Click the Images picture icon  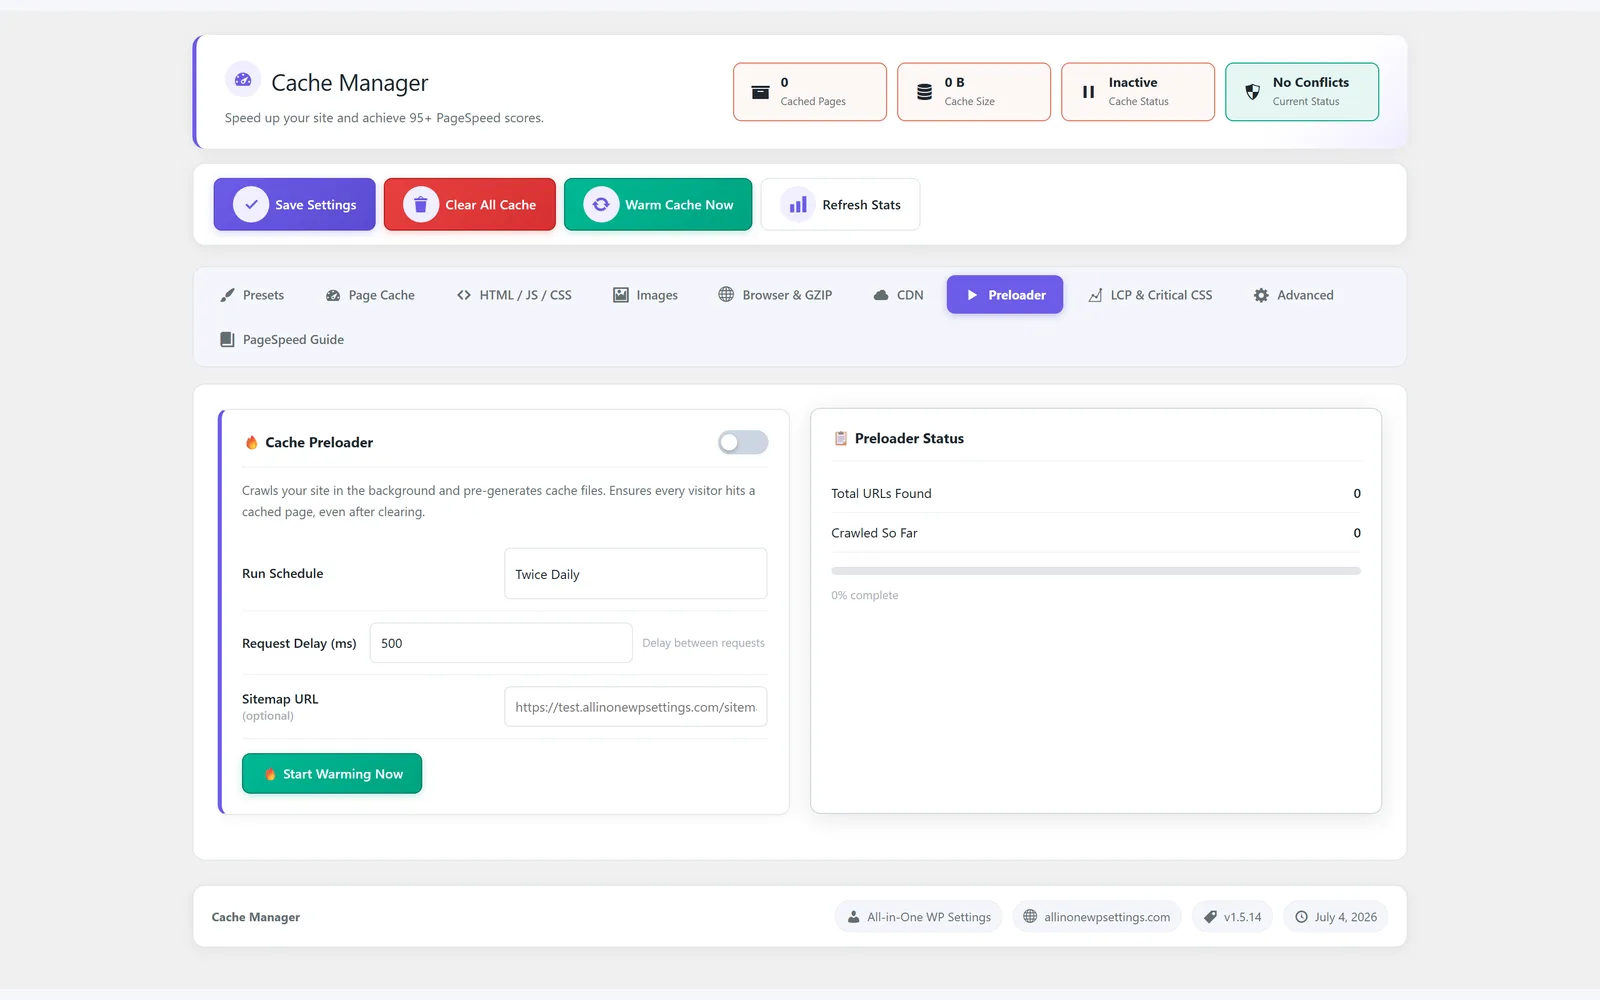point(621,295)
